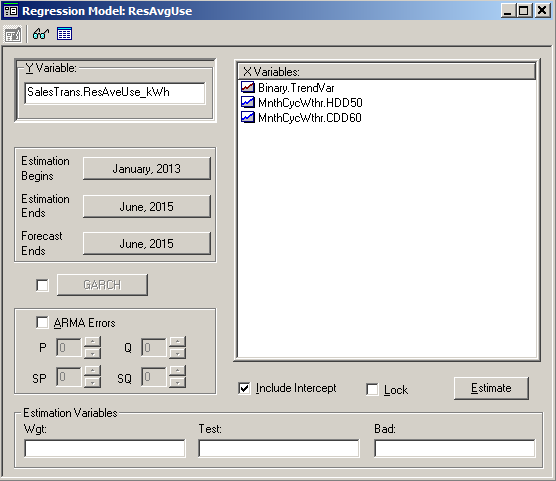Enable ARMA Errors checkbox

coord(43,322)
